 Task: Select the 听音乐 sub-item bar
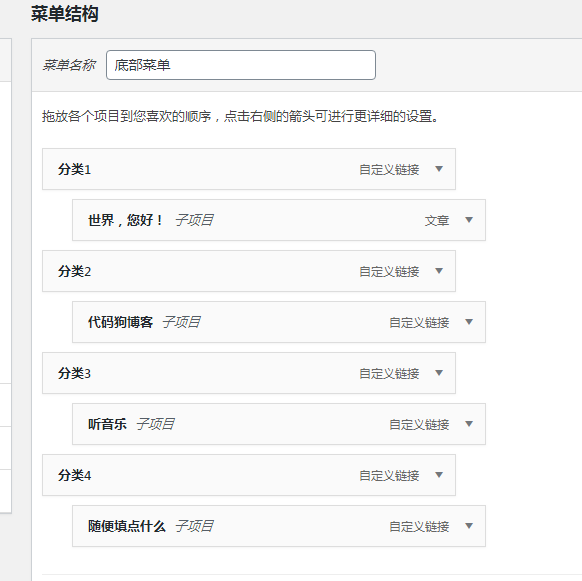[279, 424]
